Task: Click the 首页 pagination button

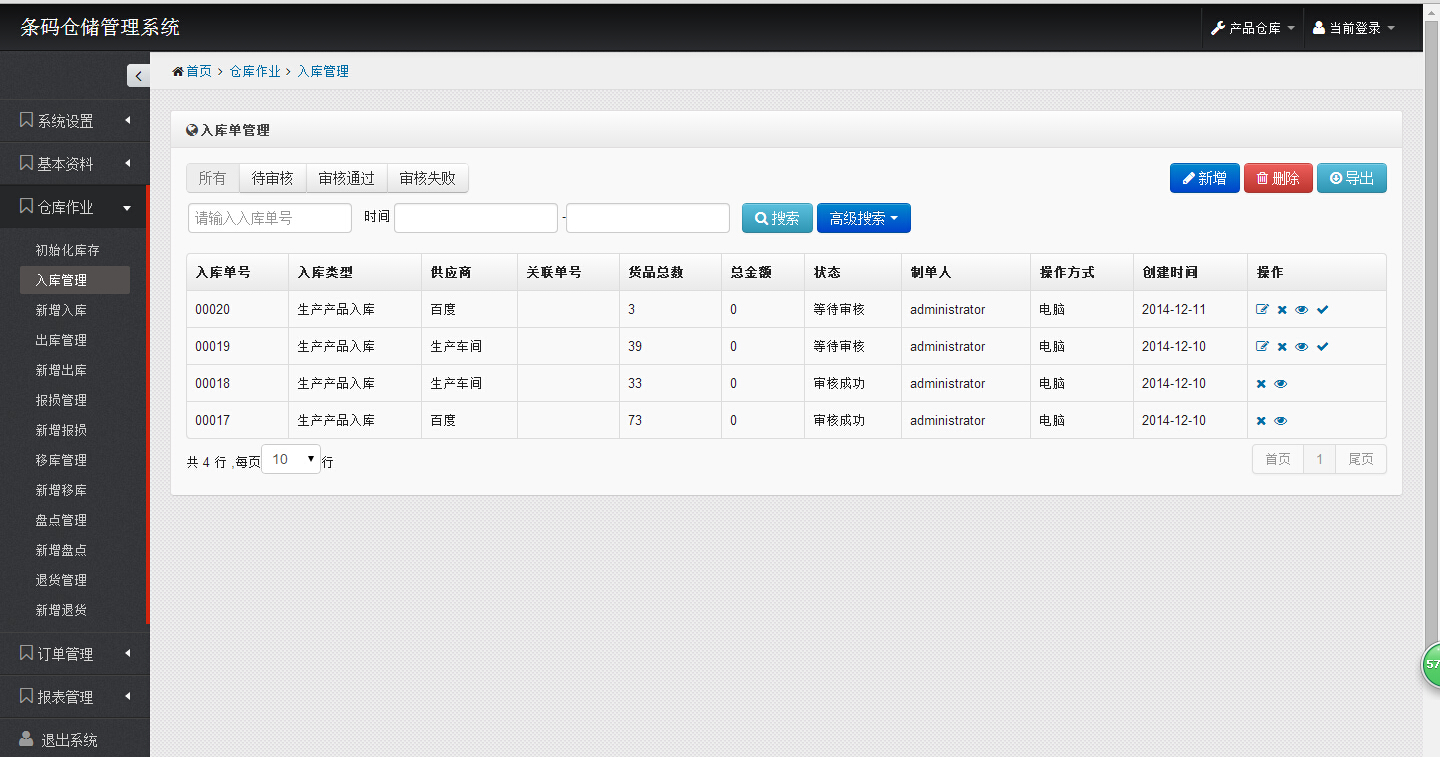Action: [1278, 459]
